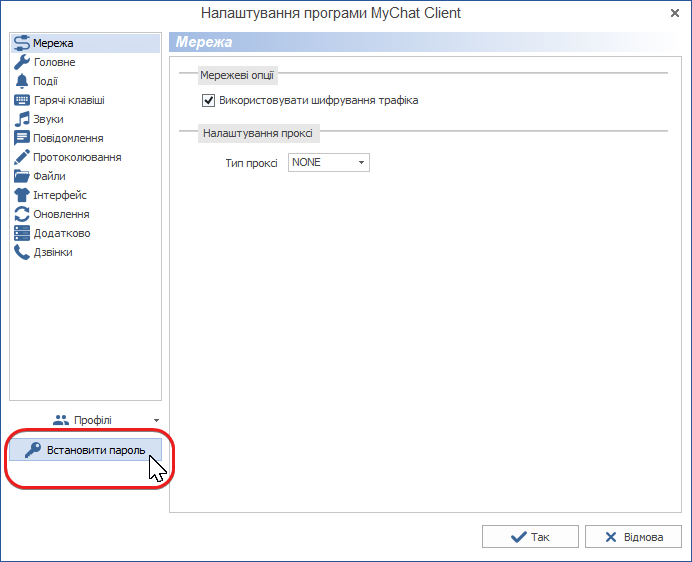This screenshot has height=562, width=692.
Task: Cancel with the Відмова button
Action: point(633,537)
